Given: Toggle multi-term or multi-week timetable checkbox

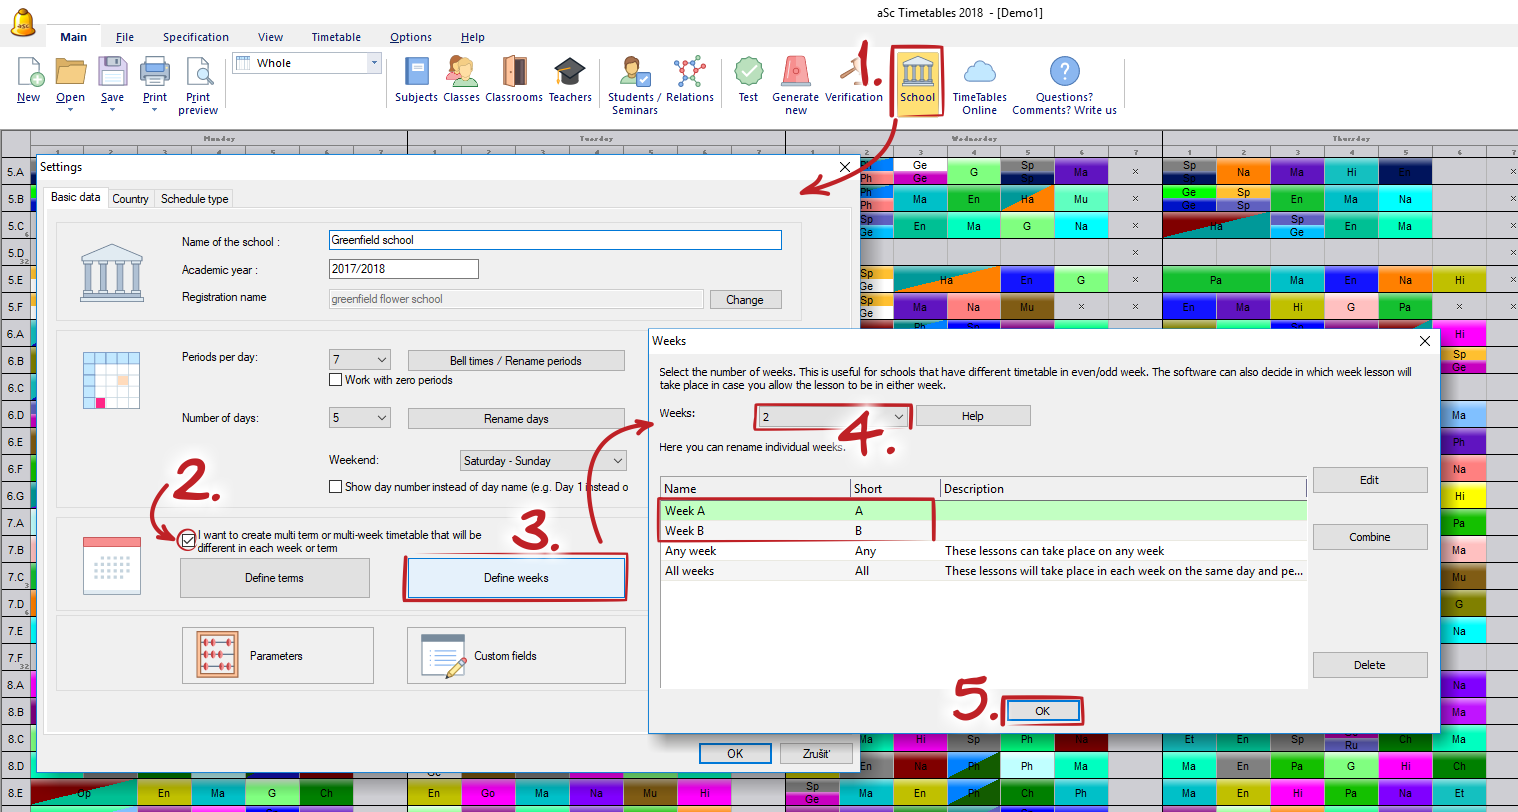Looking at the screenshot, I should pos(188,540).
